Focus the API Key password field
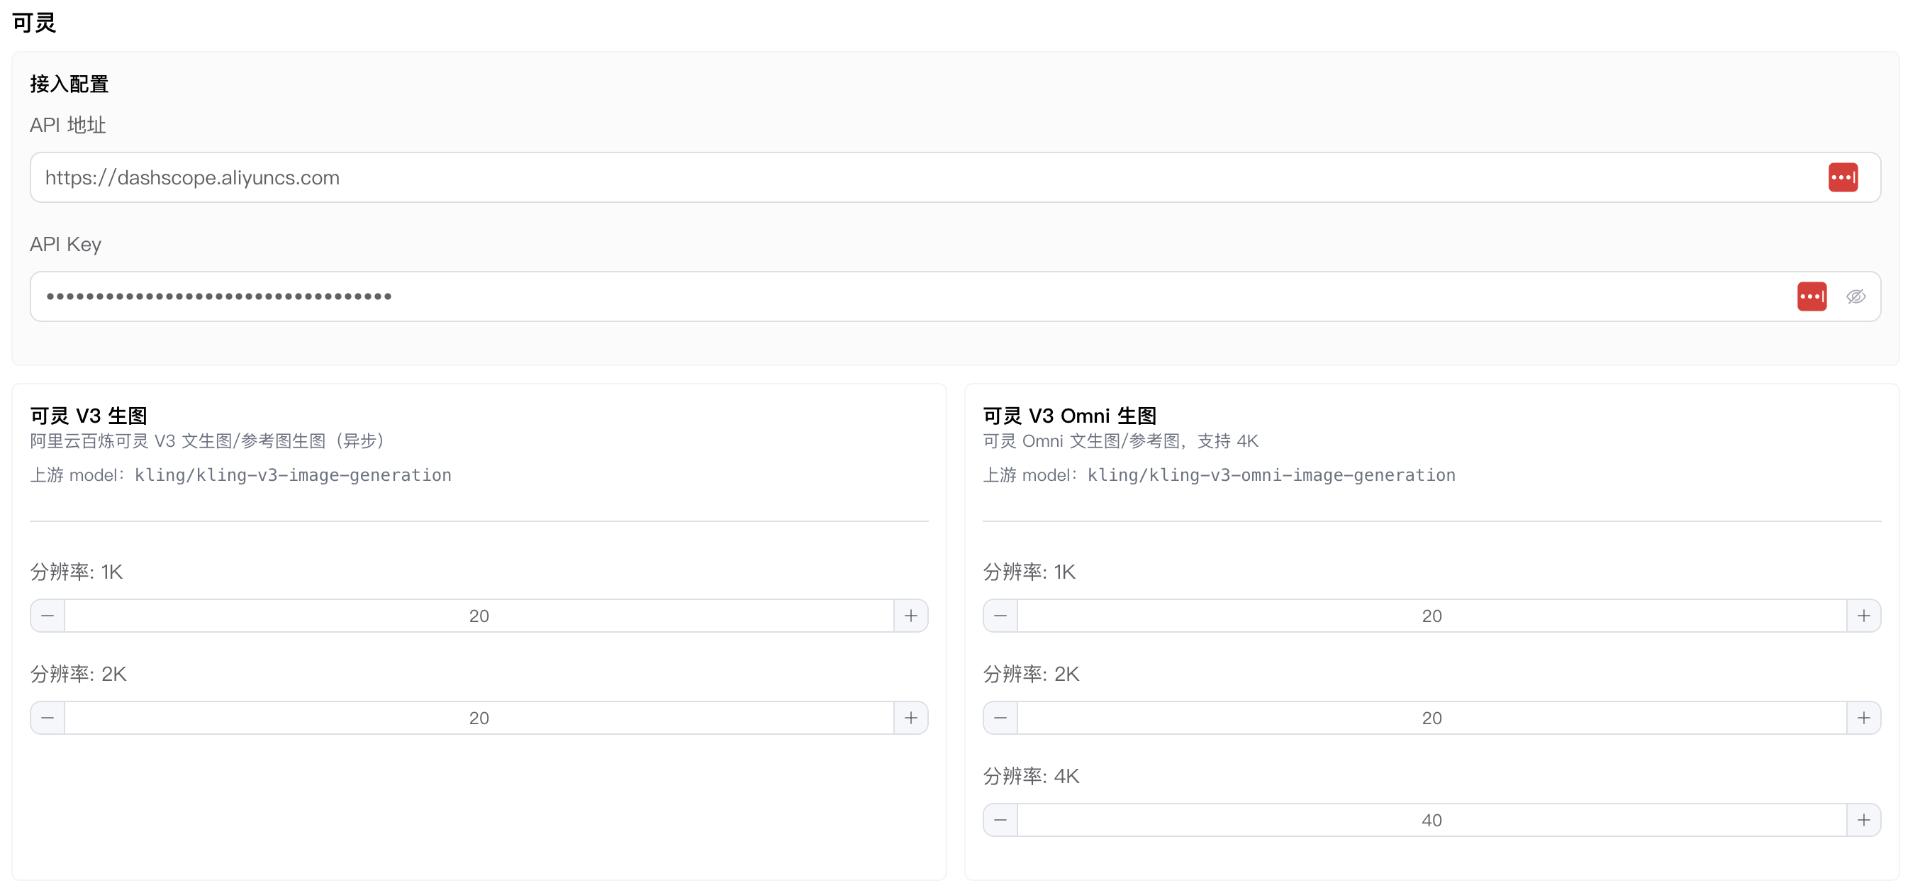 pyautogui.click(x=955, y=296)
